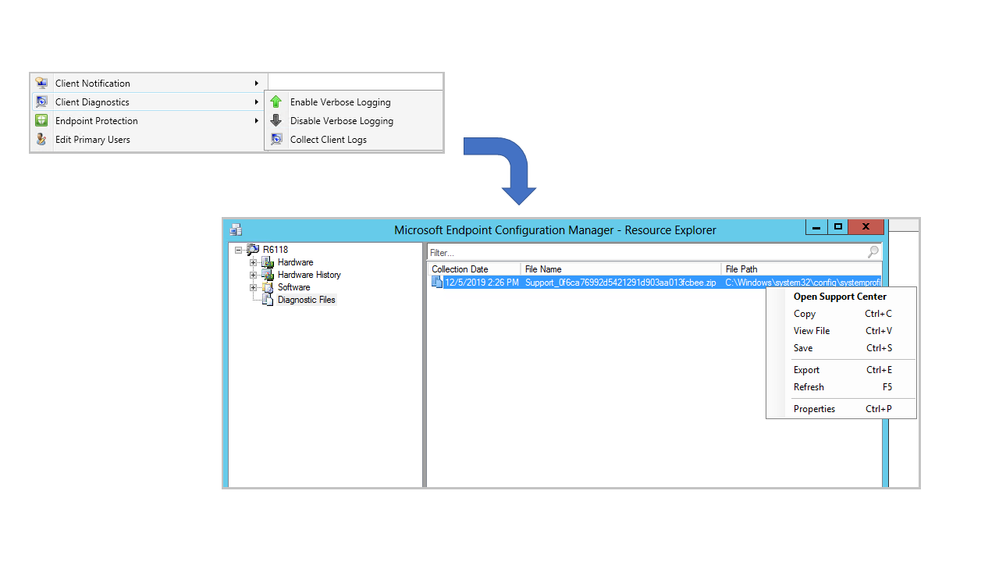This screenshot has height=562, width=999.
Task: Click the C:\Windows\system32 file path cell
Action: tap(803, 282)
